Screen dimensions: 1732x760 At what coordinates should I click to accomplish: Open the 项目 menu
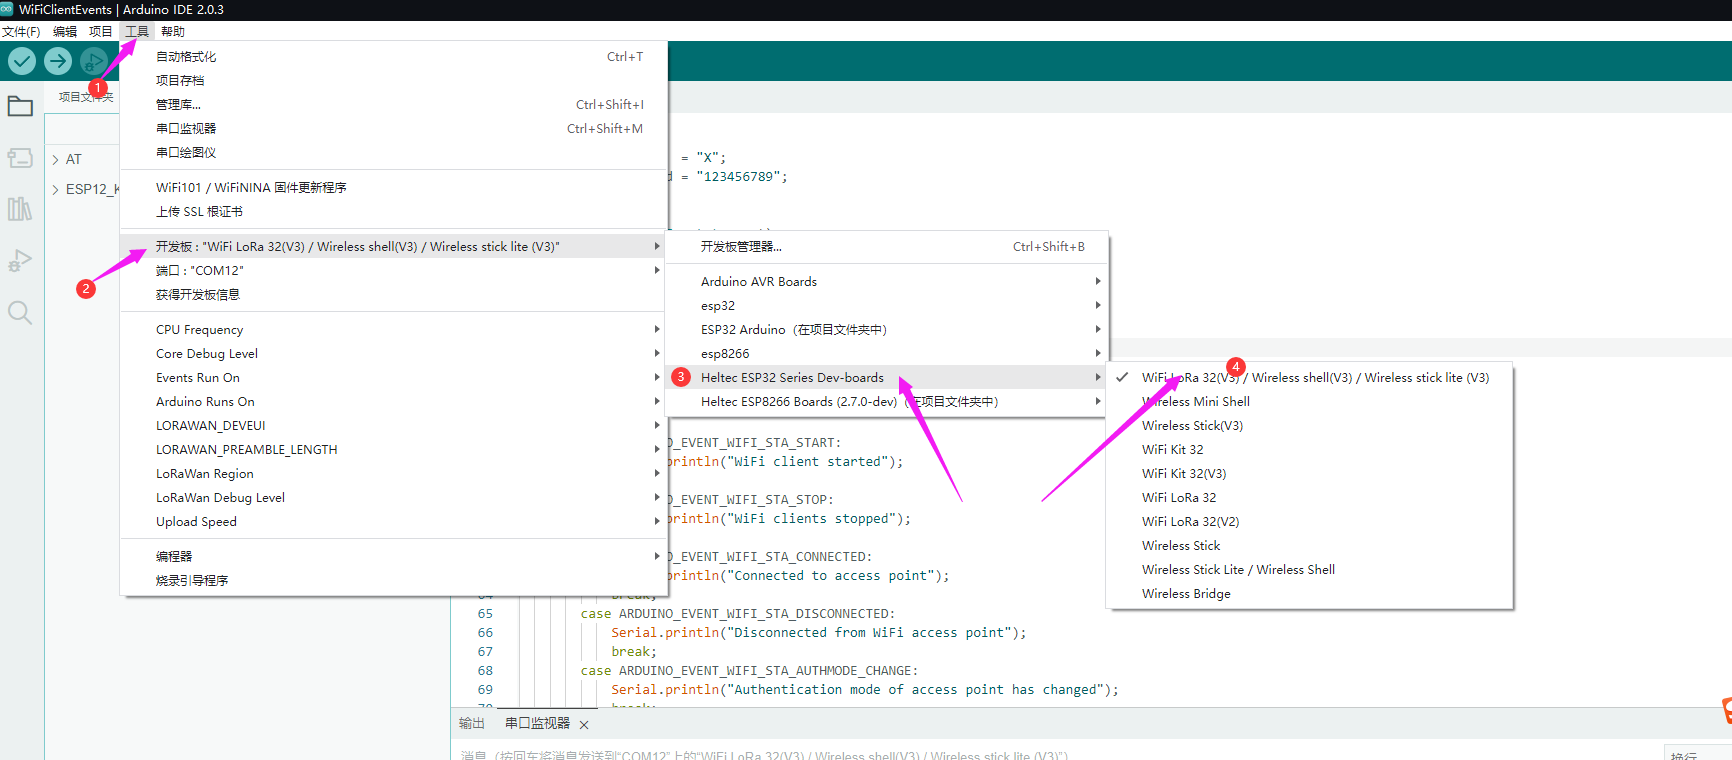(101, 32)
